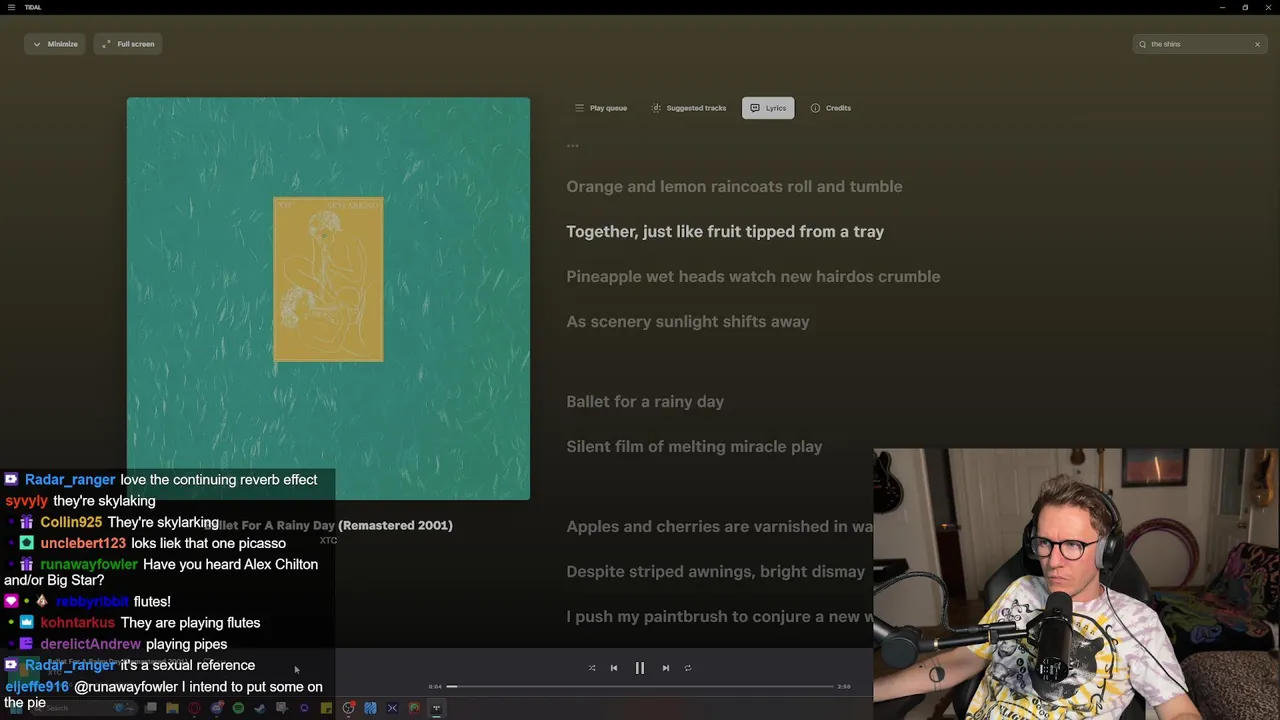Click the Credits tab info icon

click(x=815, y=108)
